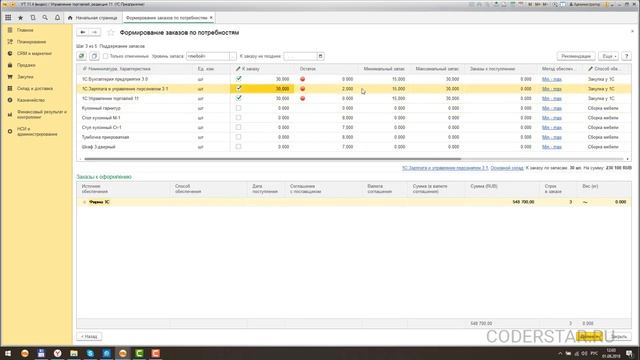Sort by Максимальный запас column header

pyautogui.click(x=437, y=69)
